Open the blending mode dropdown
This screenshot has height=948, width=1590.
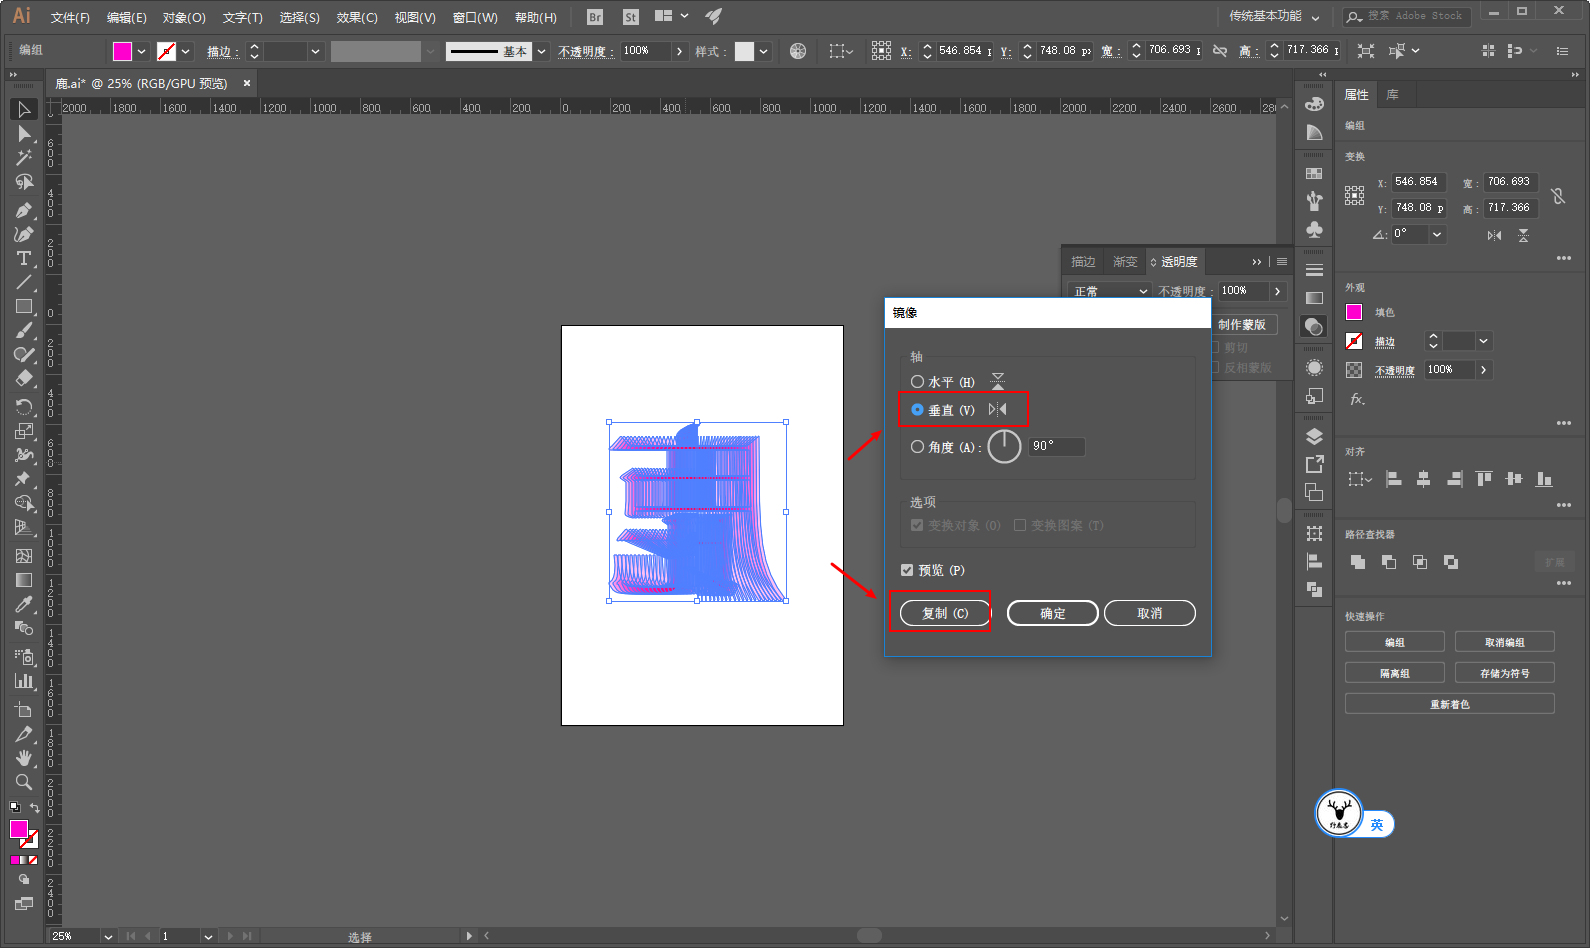pyautogui.click(x=1111, y=291)
